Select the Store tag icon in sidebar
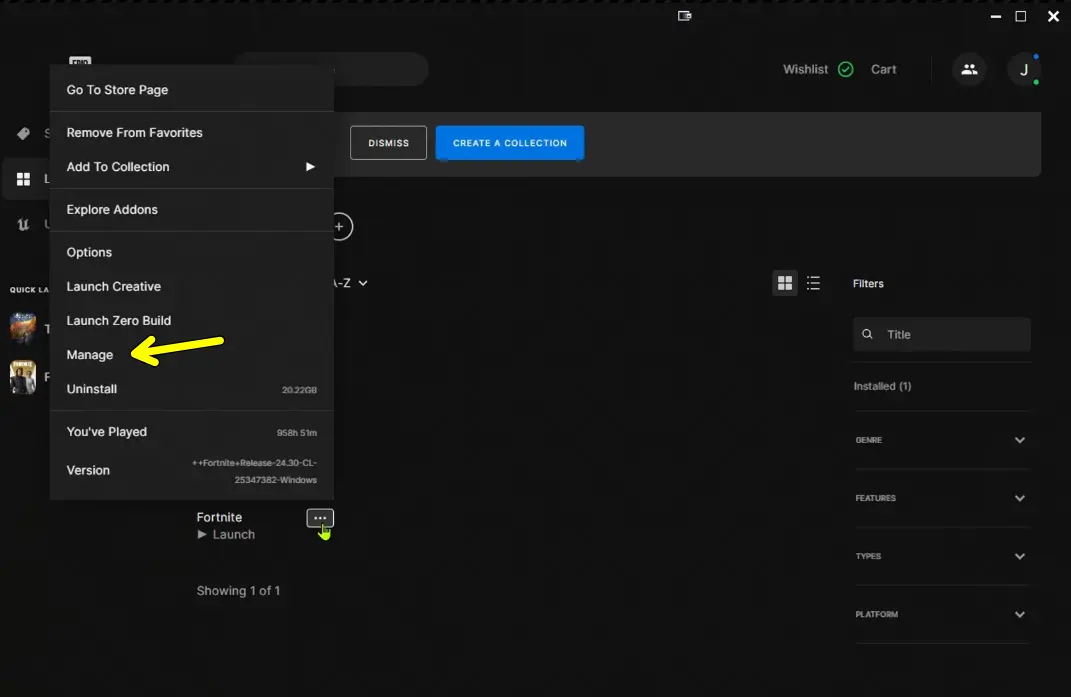Viewport: 1071px width, 697px height. point(24,133)
